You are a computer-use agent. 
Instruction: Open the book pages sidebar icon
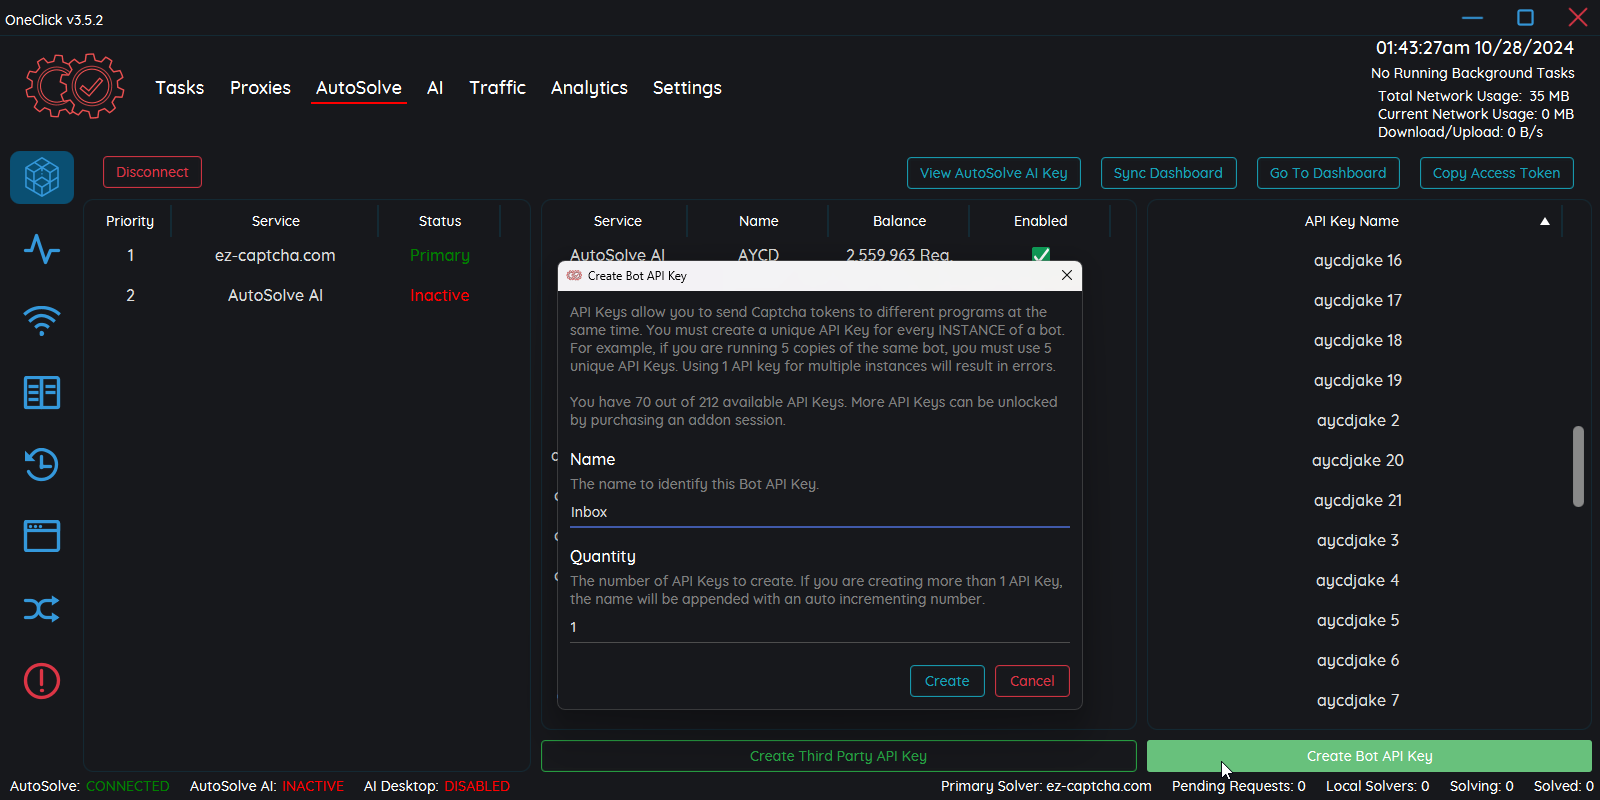[x=42, y=393]
